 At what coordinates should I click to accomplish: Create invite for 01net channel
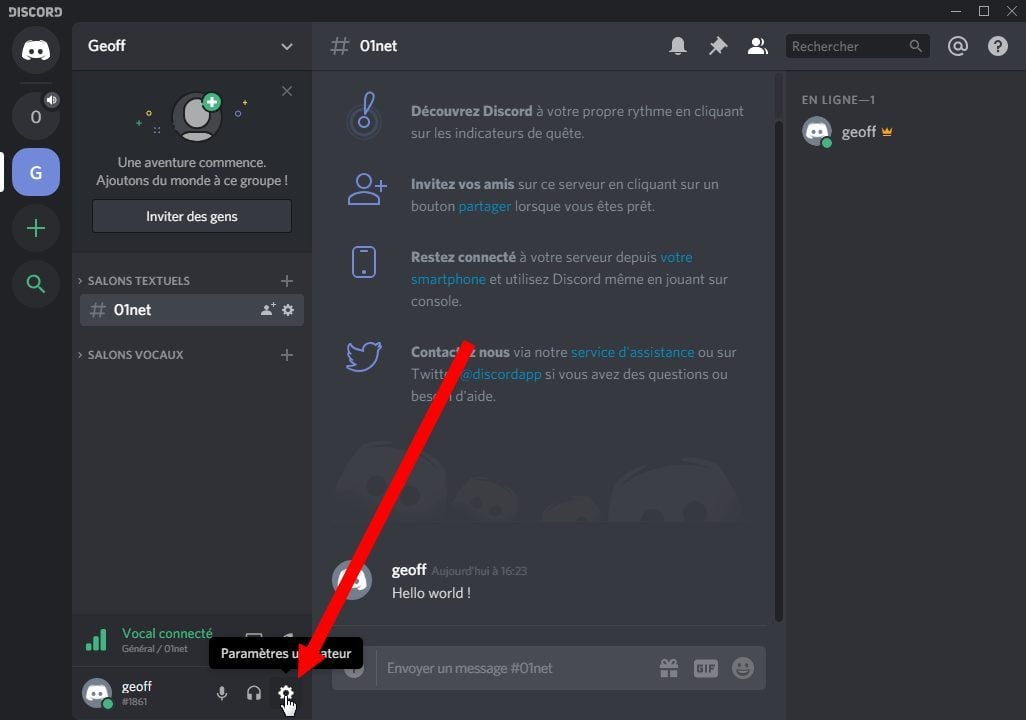pos(268,310)
